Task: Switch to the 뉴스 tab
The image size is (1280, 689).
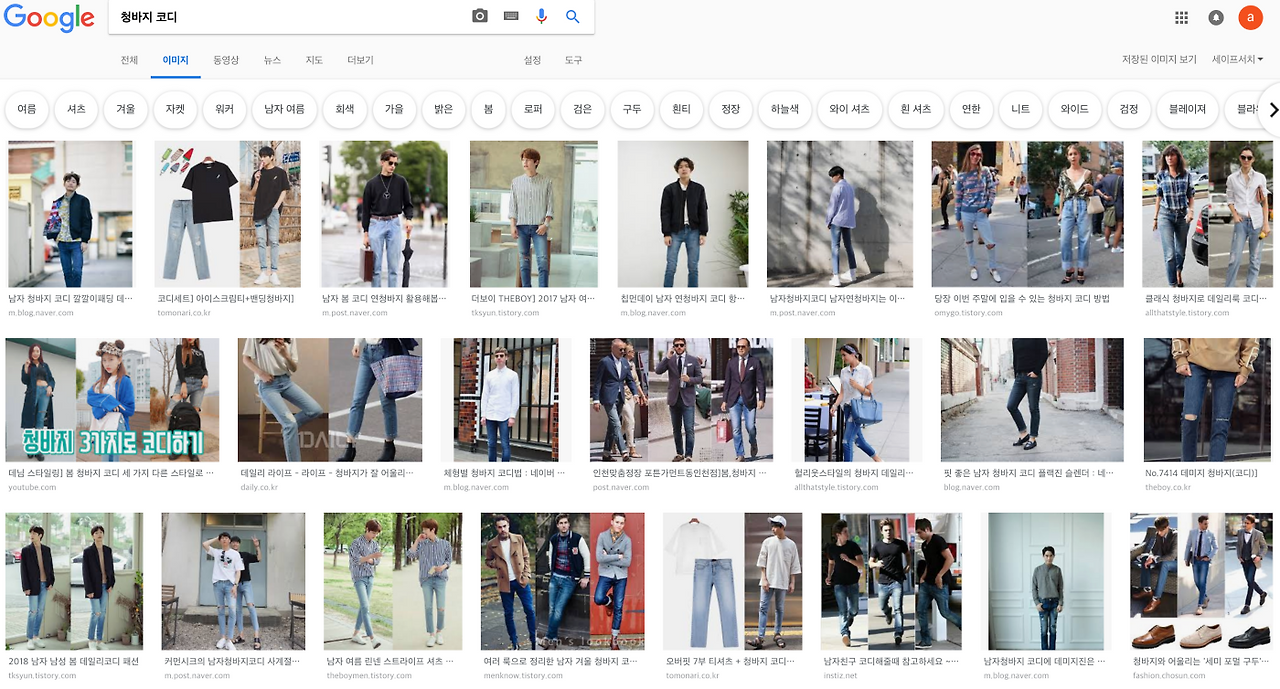Action: tap(272, 60)
